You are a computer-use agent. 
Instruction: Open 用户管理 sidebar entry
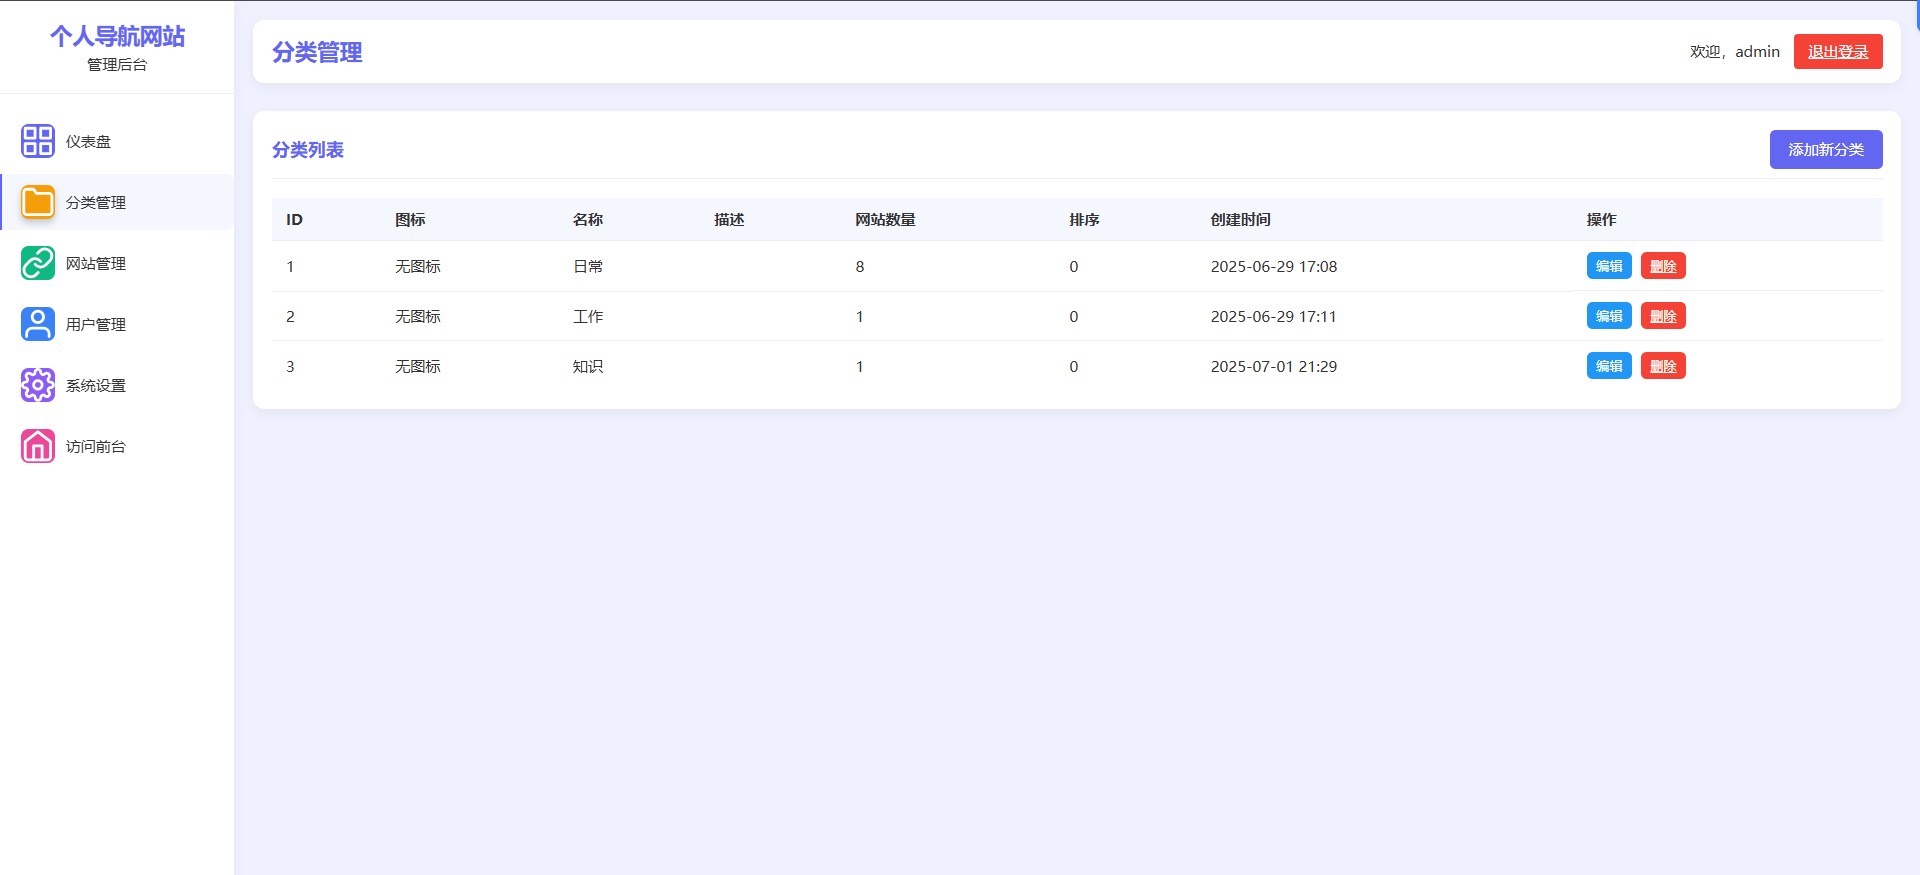tap(117, 324)
